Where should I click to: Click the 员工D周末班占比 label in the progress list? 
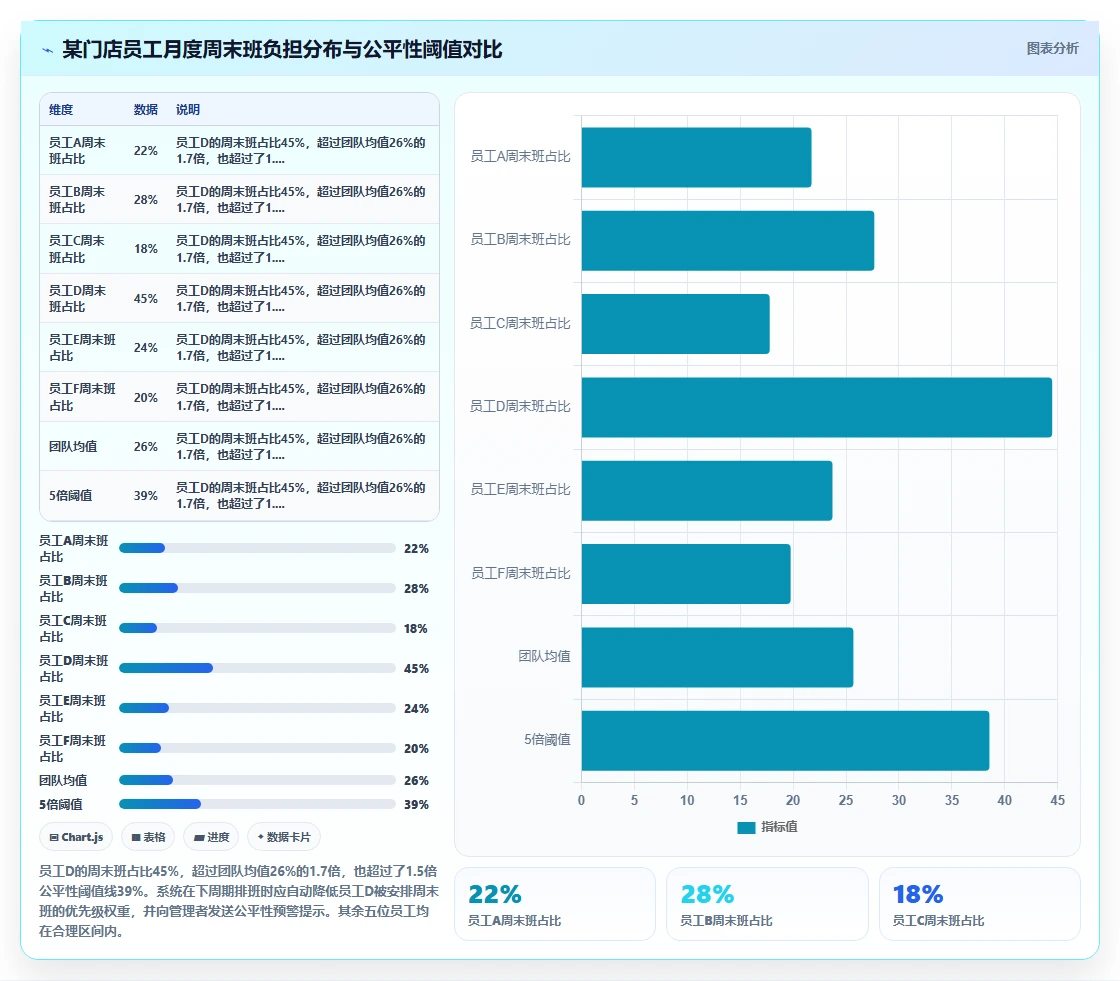coord(74,668)
